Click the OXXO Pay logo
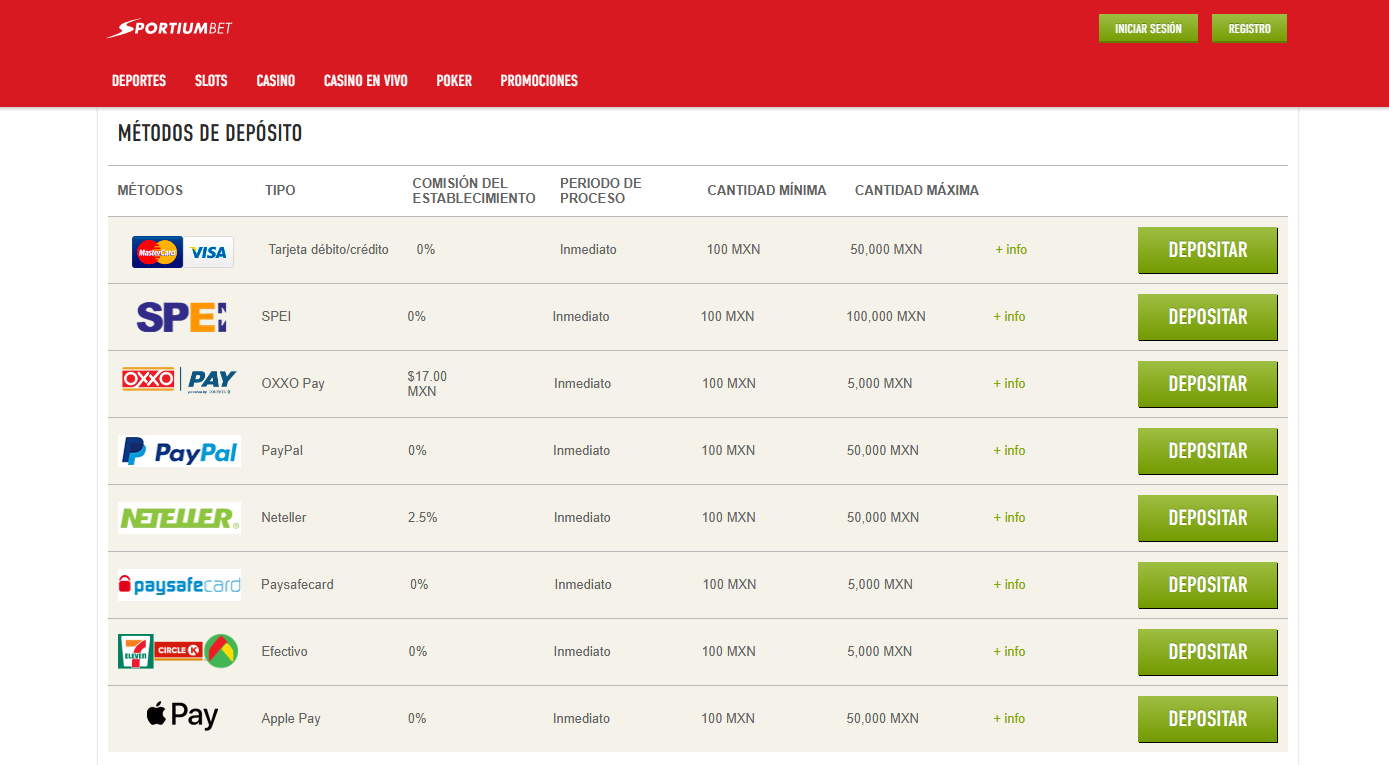This screenshot has width=1389, height=765. (x=178, y=383)
